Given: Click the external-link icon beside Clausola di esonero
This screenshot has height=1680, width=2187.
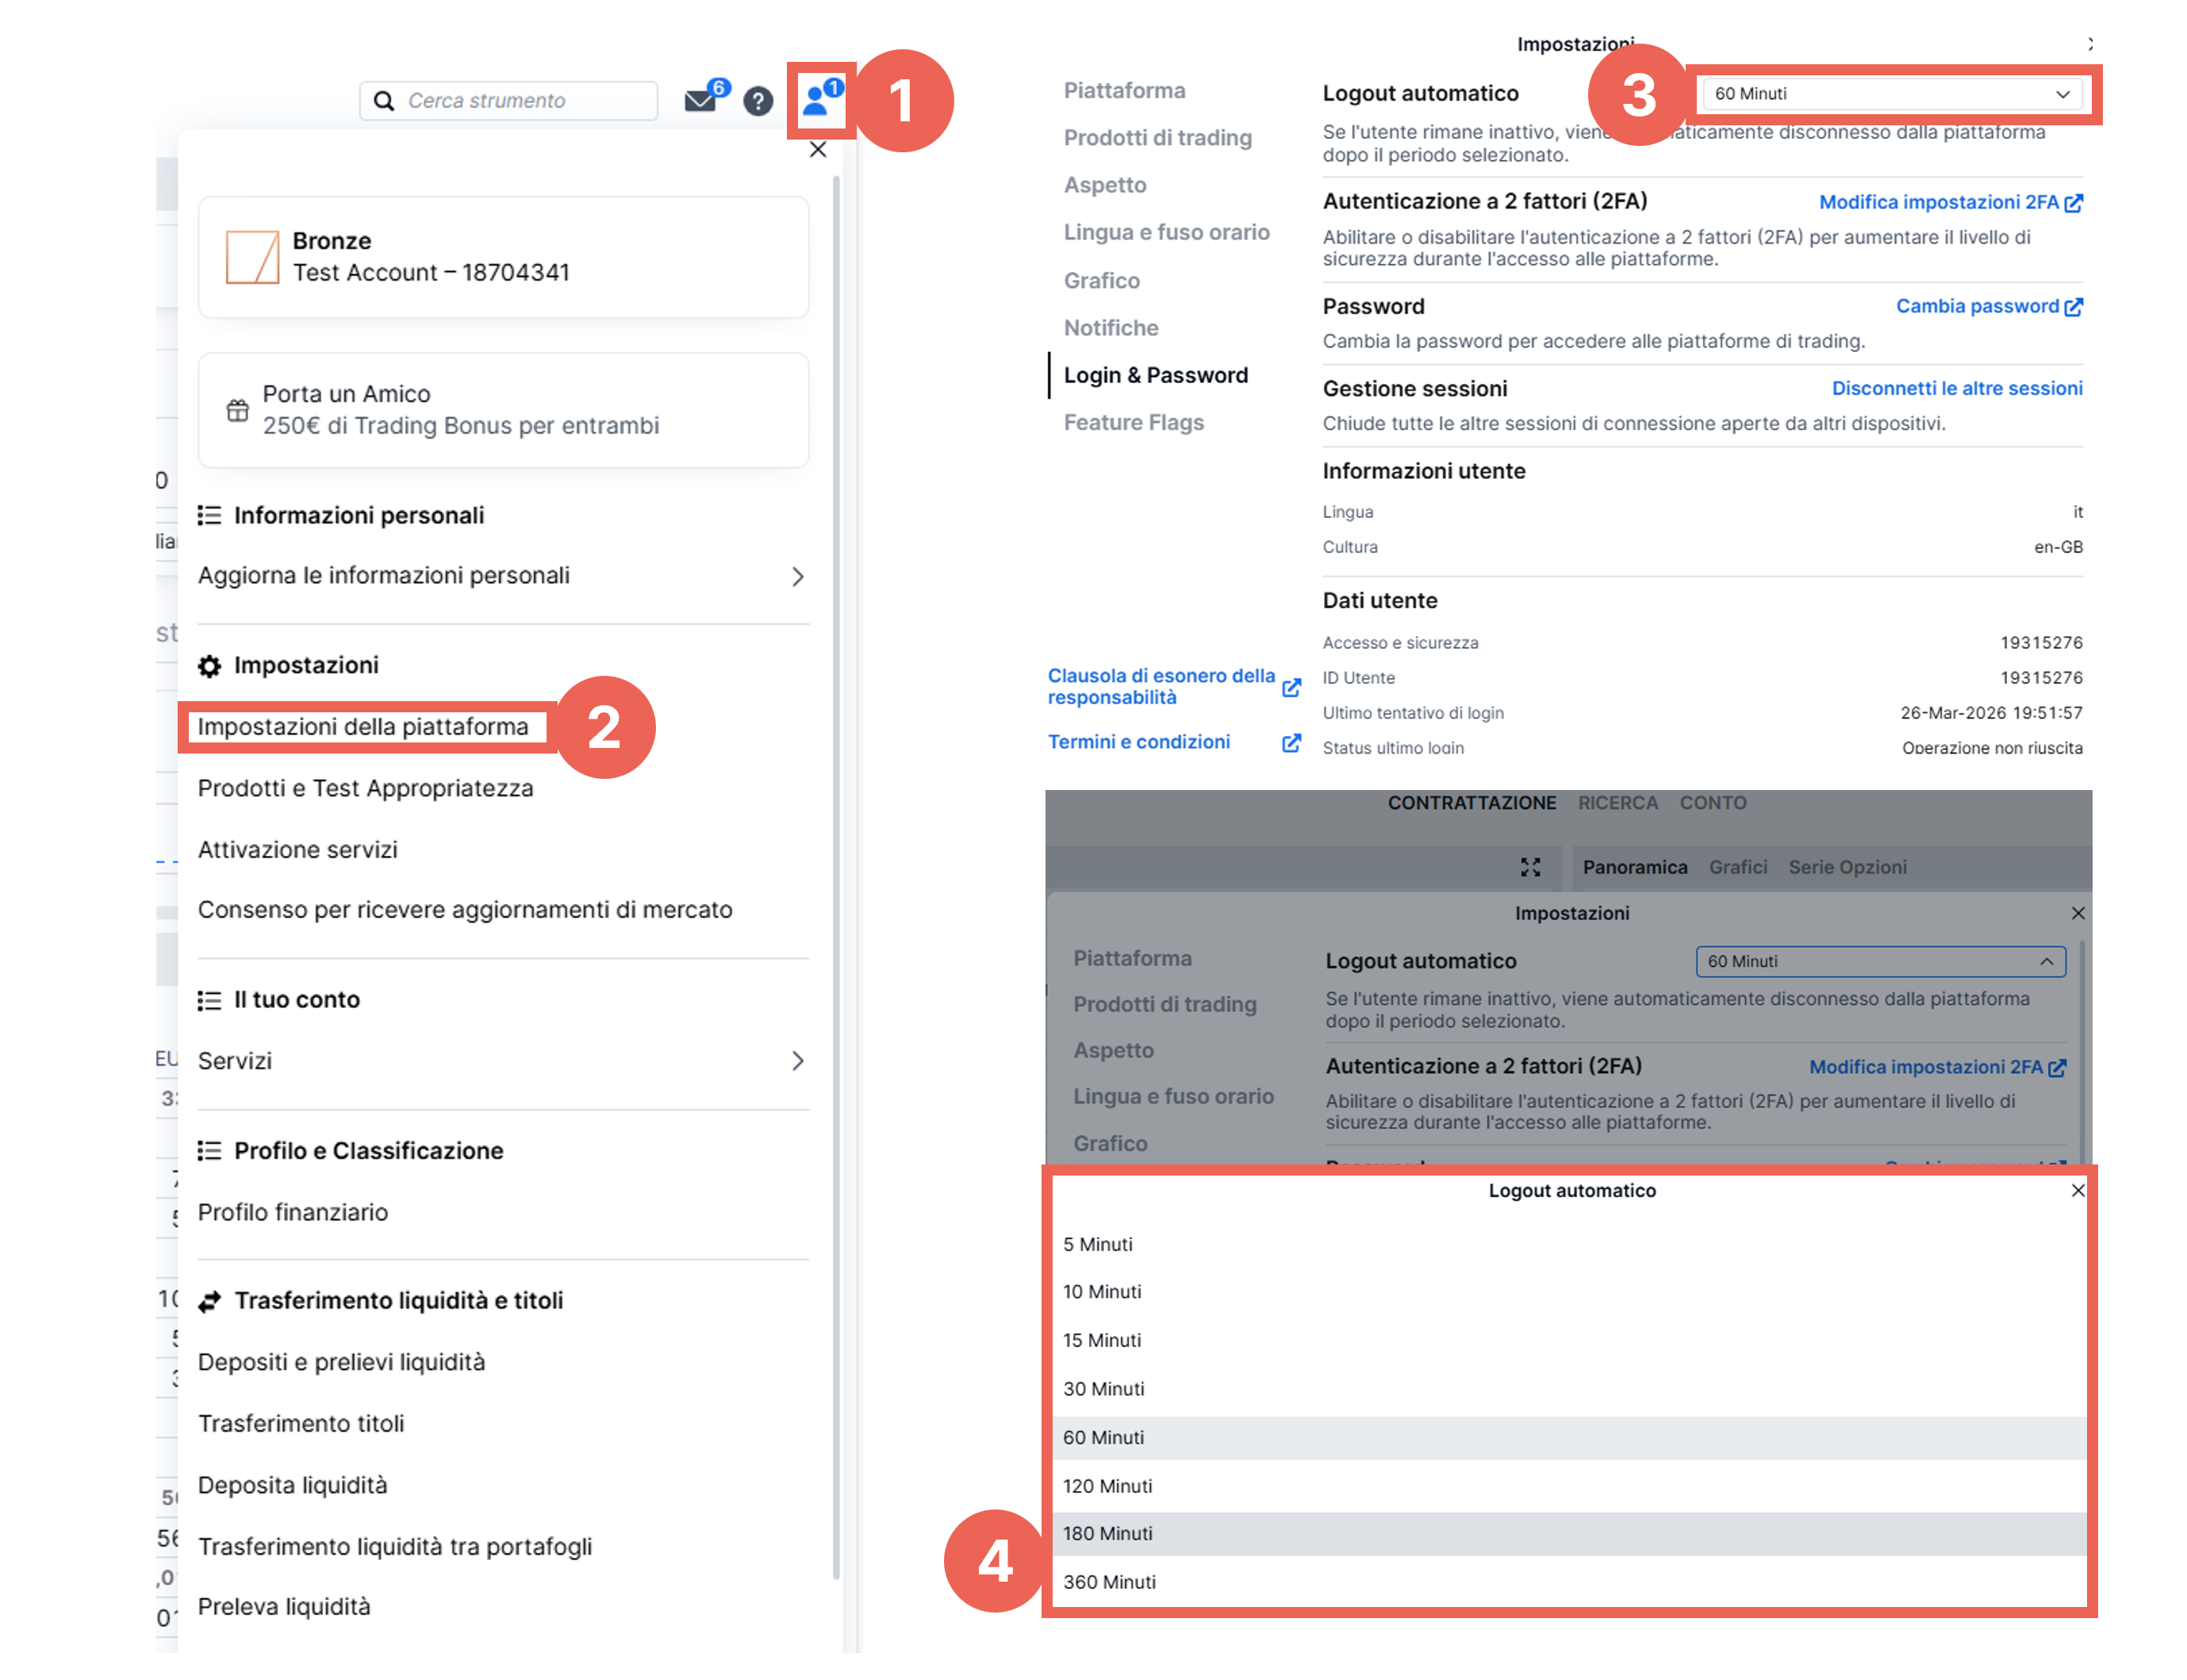Looking at the screenshot, I should pyautogui.click(x=1291, y=687).
